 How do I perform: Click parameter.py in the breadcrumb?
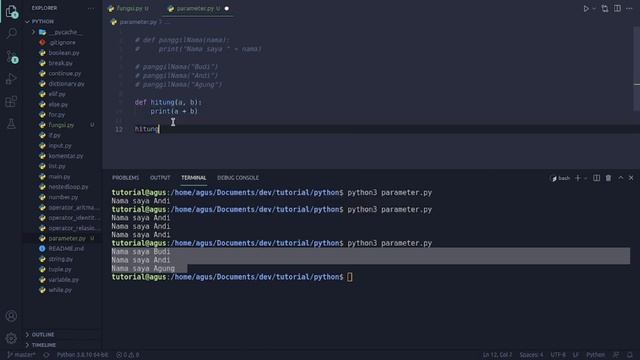(x=138, y=22)
